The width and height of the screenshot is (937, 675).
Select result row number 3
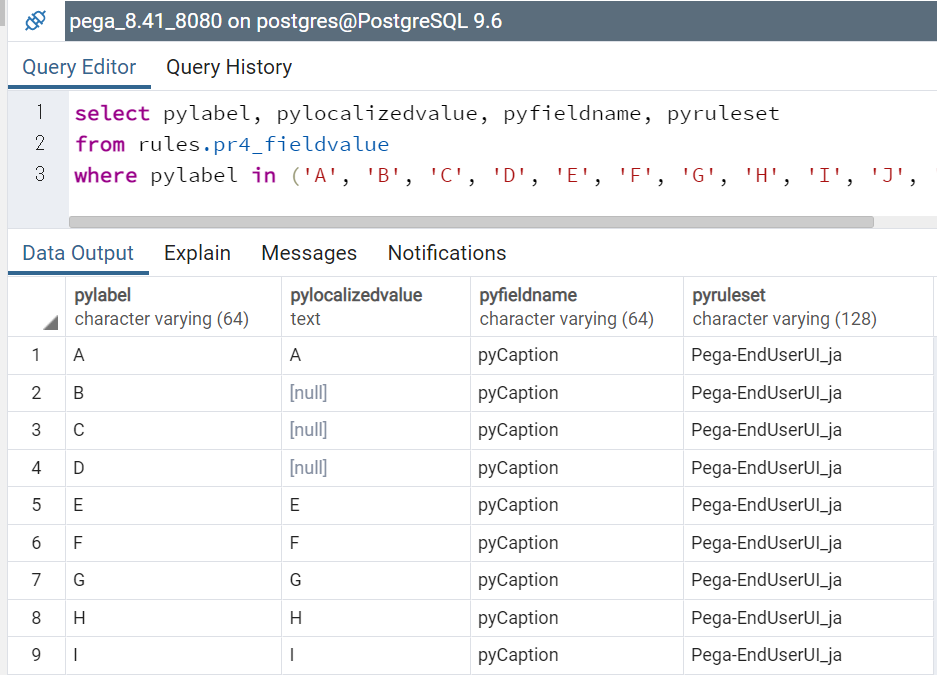pyautogui.click(x=36, y=430)
